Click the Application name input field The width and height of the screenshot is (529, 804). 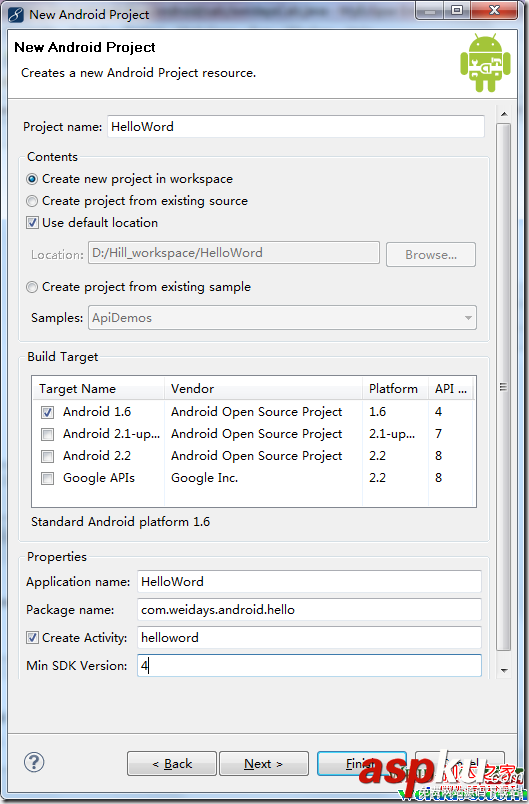(x=309, y=581)
